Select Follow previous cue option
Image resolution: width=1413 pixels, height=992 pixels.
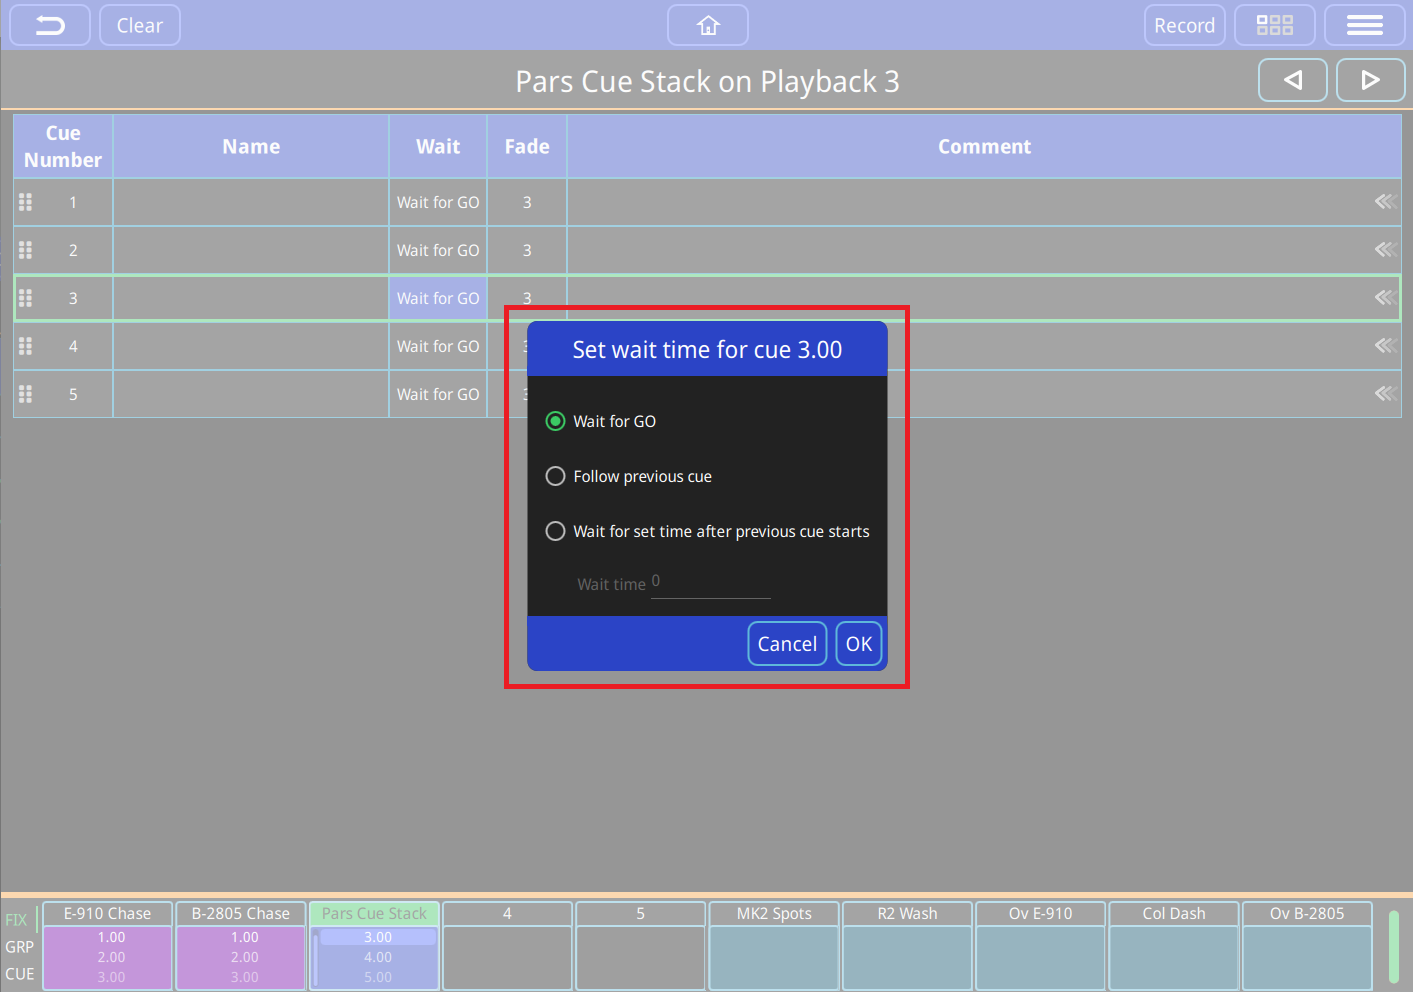555,476
